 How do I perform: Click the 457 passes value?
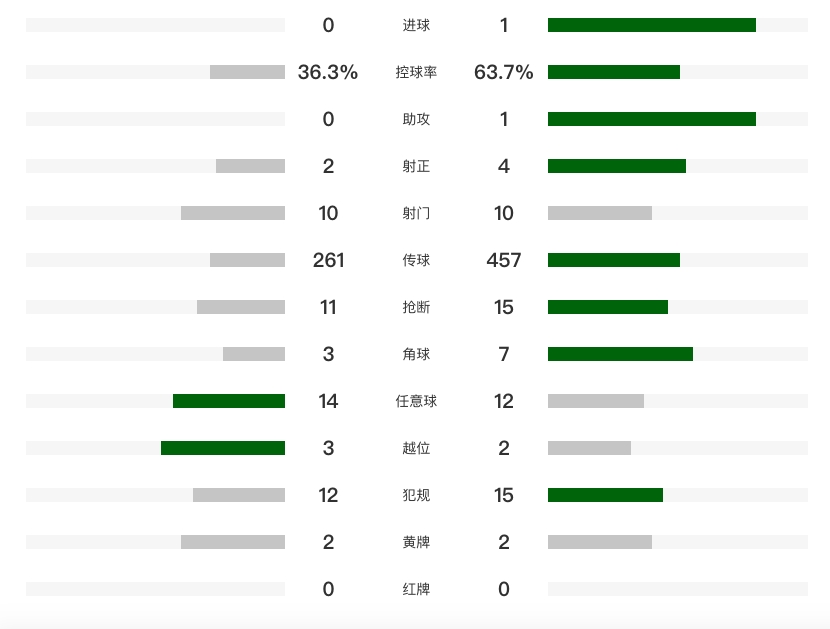click(x=504, y=260)
